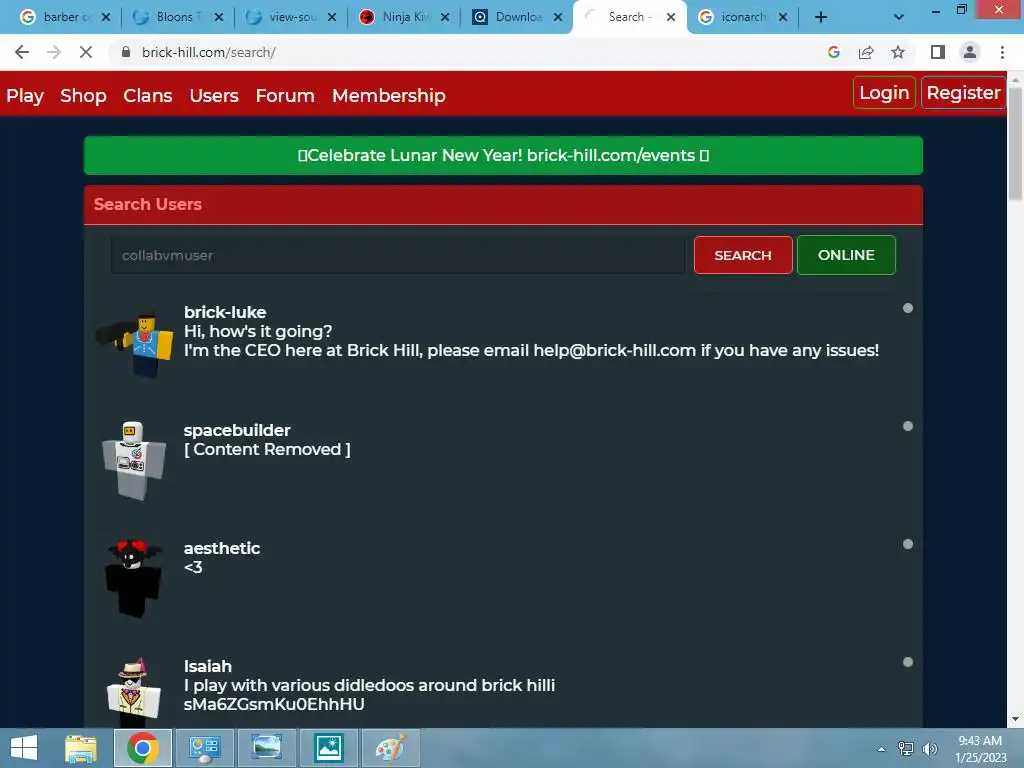This screenshot has height=768, width=1024.
Task: Click Isaiah's status dot
Action: (908, 662)
